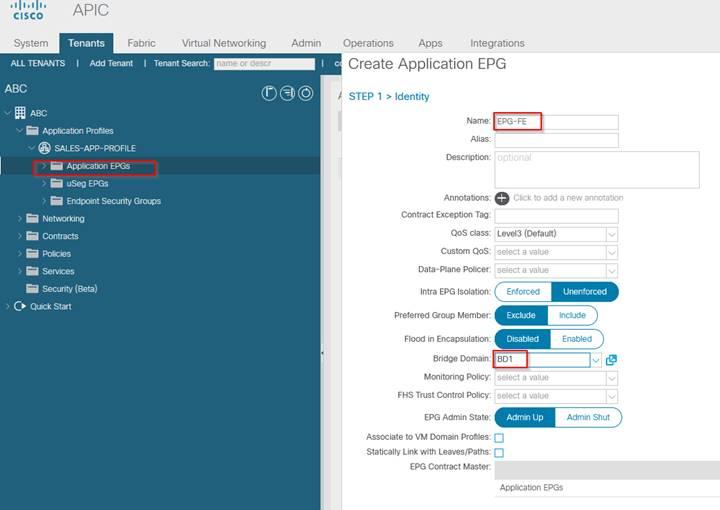This screenshot has height=510, width=720.
Task: Open Bridge Domain in new window icon
Action: [611, 360]
